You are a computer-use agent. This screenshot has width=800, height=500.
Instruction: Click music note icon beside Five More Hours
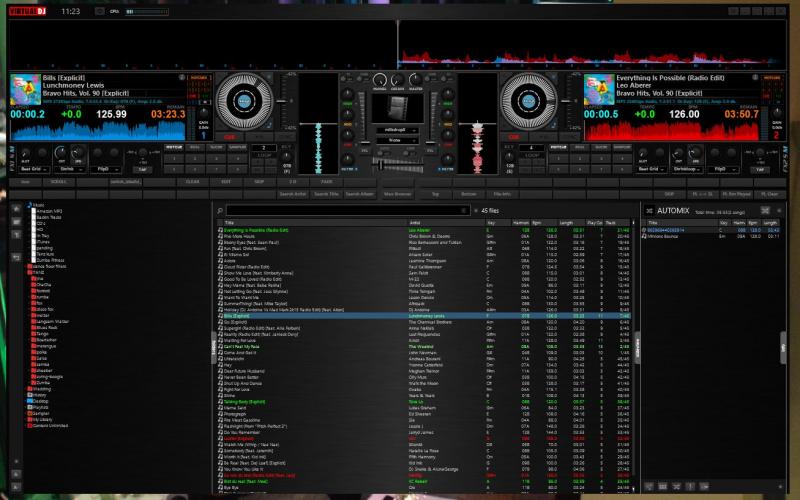pyautogui.click(x=220, y=236)
